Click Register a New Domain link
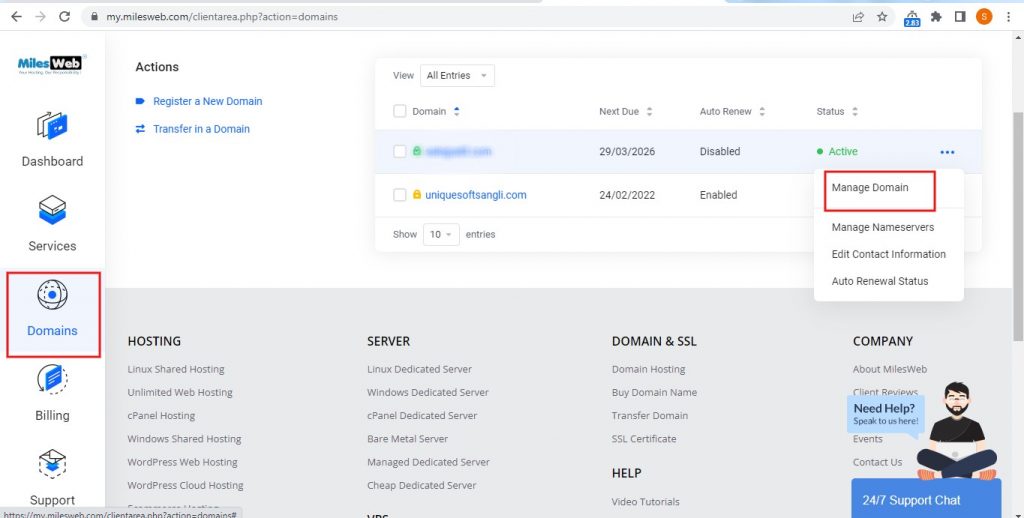 coord(208,101)
